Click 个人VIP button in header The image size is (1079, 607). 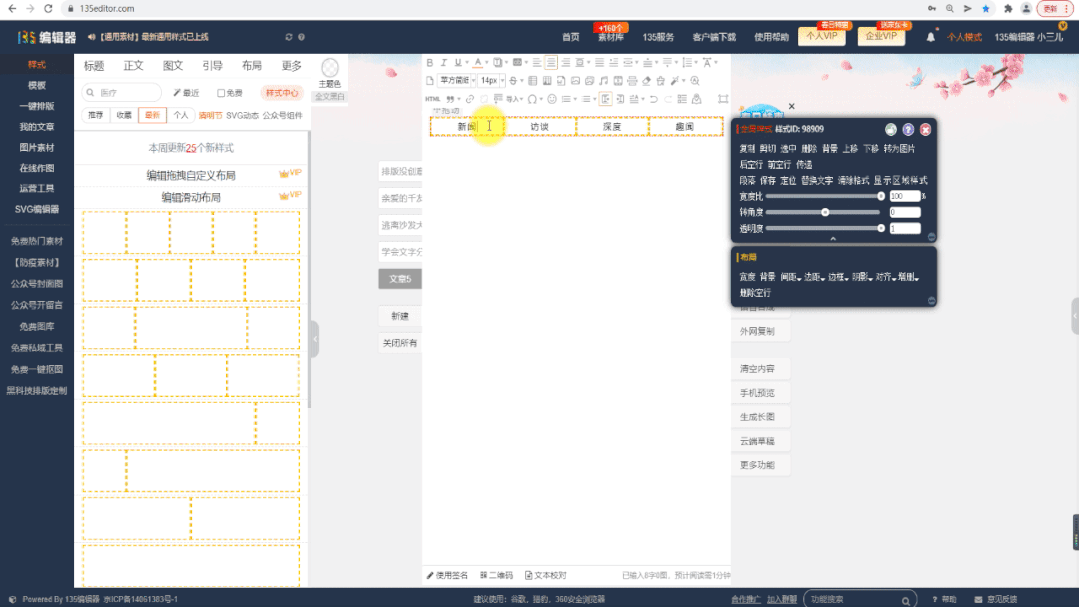click(x=822, y=36)
